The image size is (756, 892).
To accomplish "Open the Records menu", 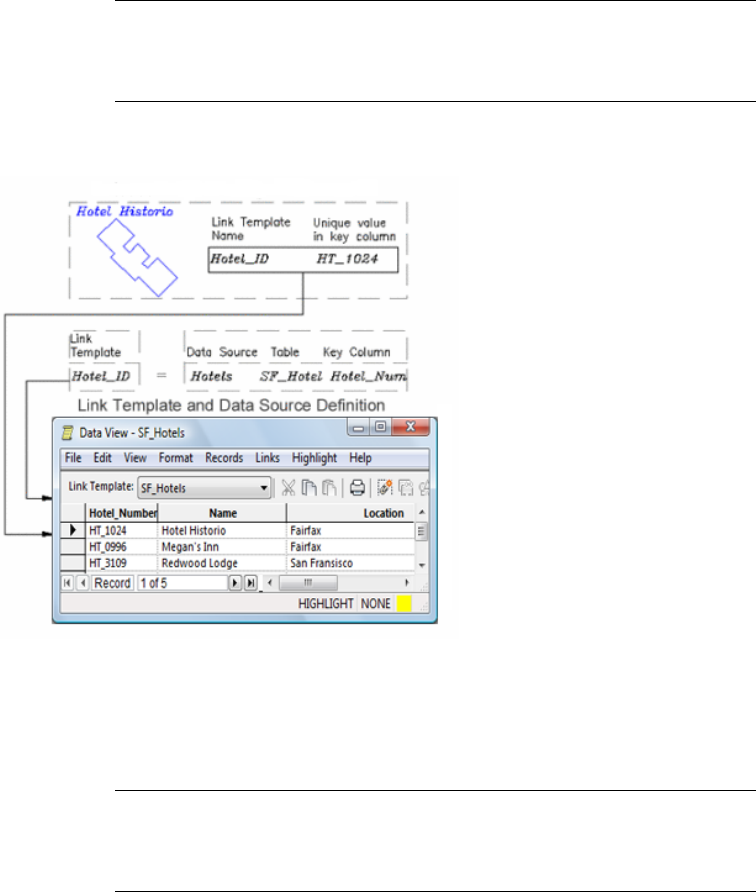I will coord(224,458).
